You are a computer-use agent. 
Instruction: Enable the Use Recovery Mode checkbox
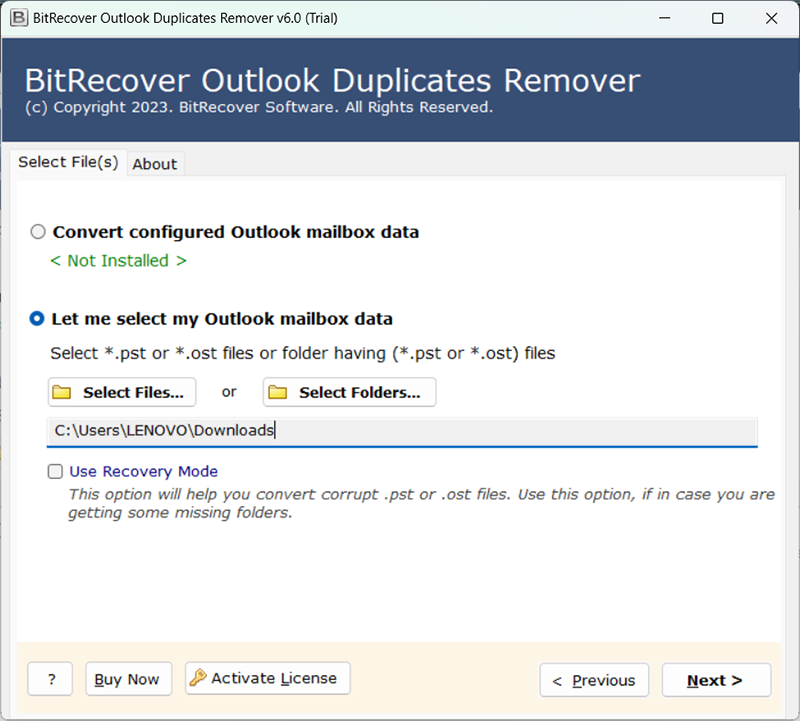click(55, 471)
